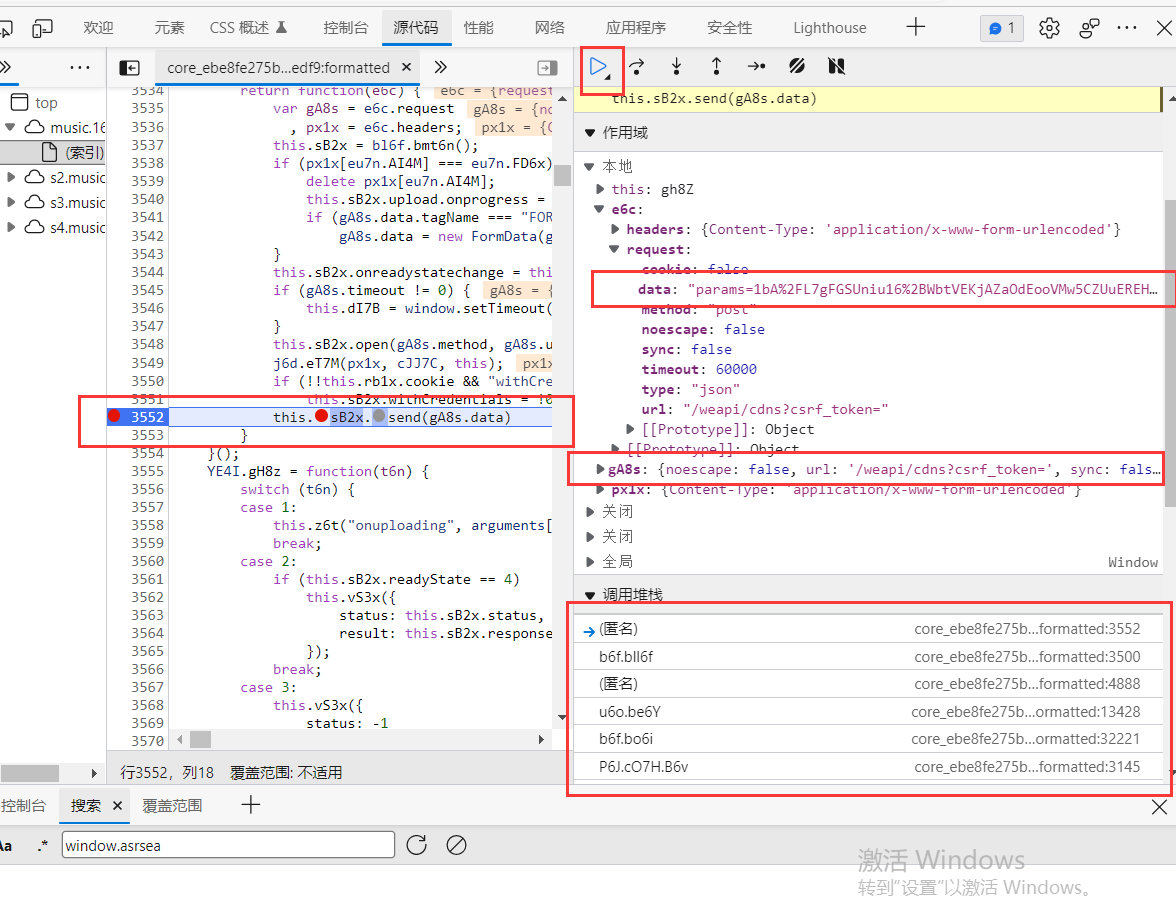This screenshot has width=1176, height=903.
Task: Open the feedback icon in DevTools header
Action: tap(1089, 28)
